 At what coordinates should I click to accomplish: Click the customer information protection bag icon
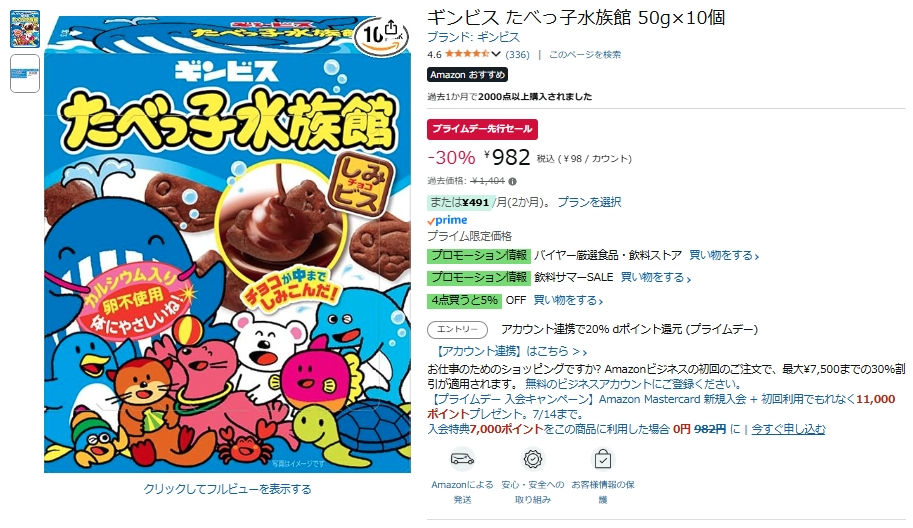pyautogui.click(x=603, y=459)
